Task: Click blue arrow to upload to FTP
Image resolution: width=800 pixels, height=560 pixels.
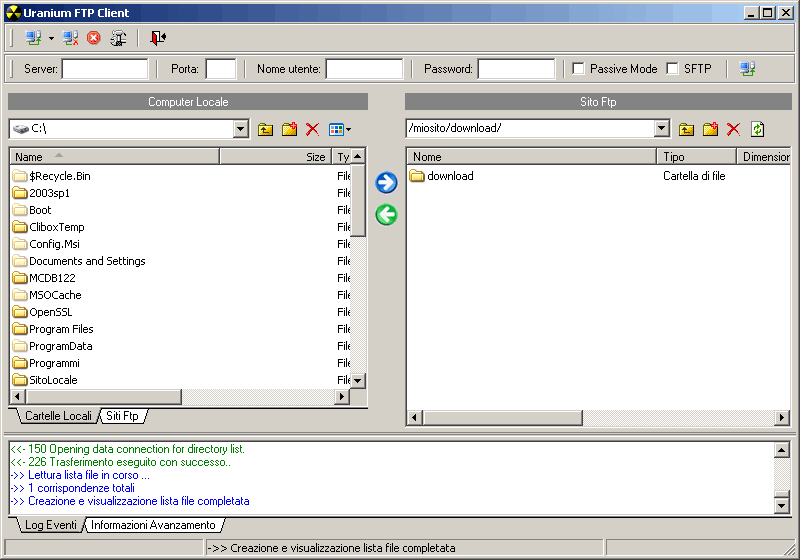Action: 386,182
